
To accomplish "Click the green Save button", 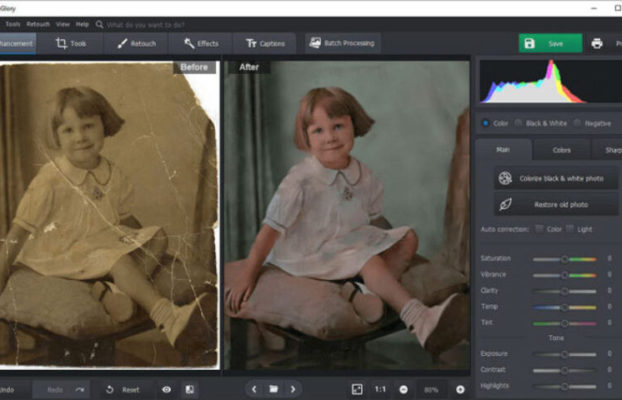I will pos(550,43).
